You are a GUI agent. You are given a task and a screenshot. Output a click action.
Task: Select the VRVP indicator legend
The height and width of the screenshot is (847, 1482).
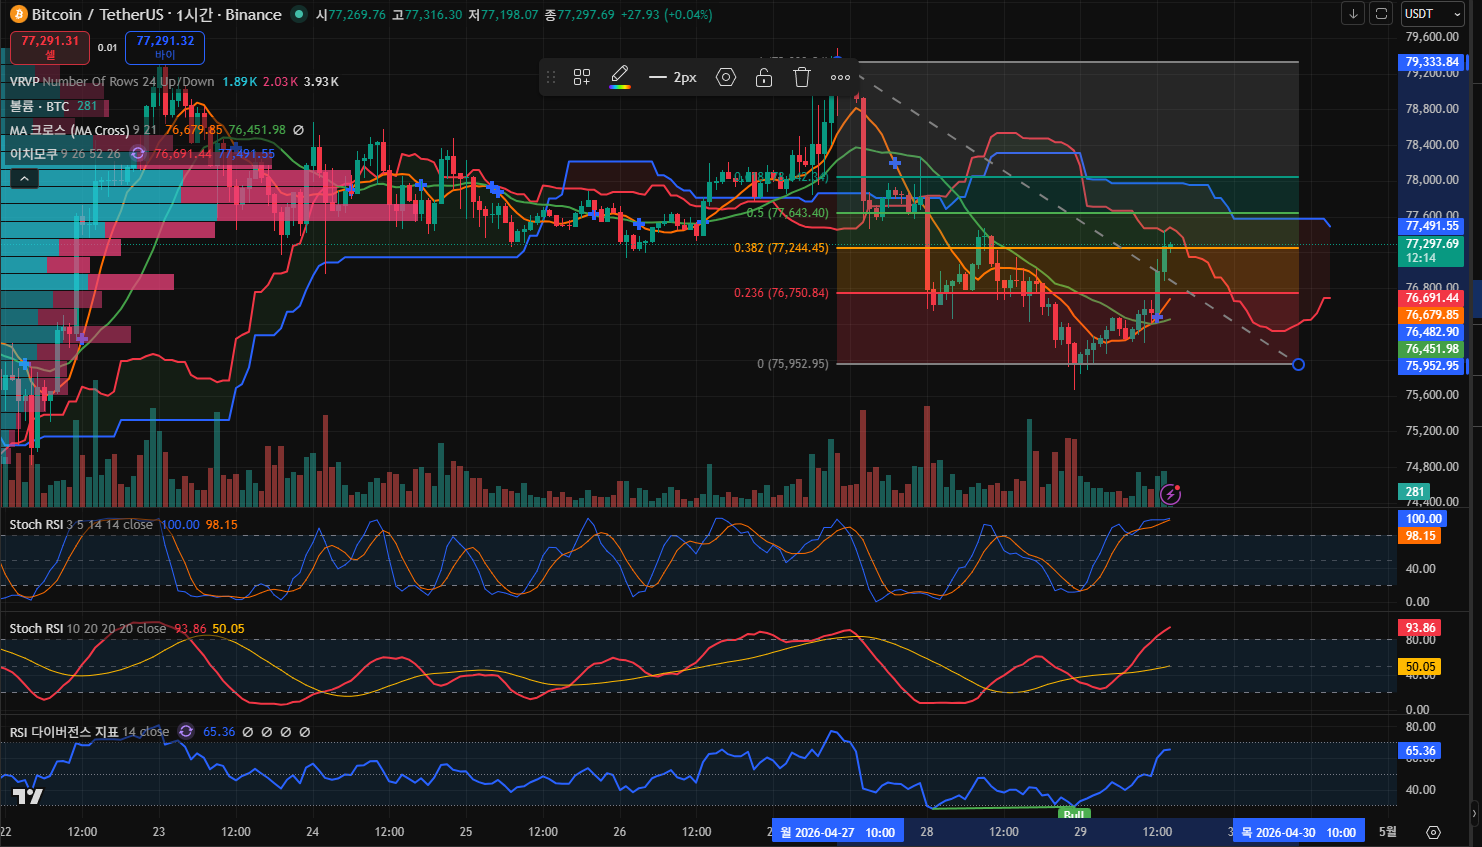tap(112, 82)
